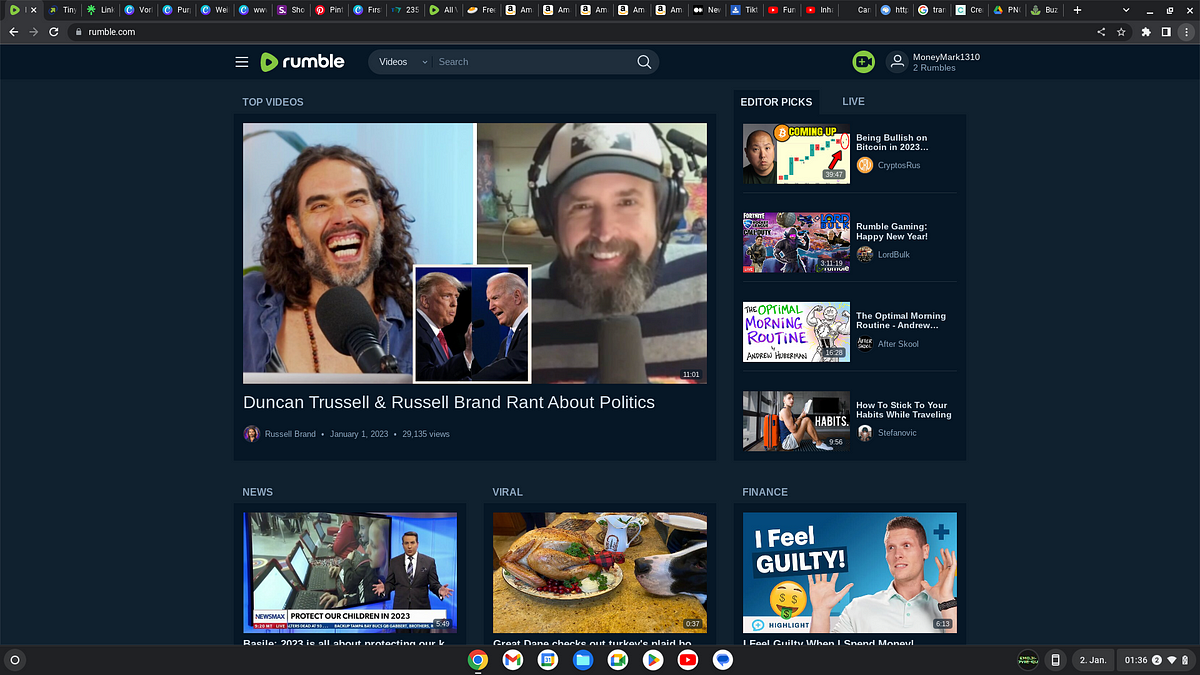
Task: Open the MoneyMark1310 profile avatar icon
Action: click(x=898, y=62)
